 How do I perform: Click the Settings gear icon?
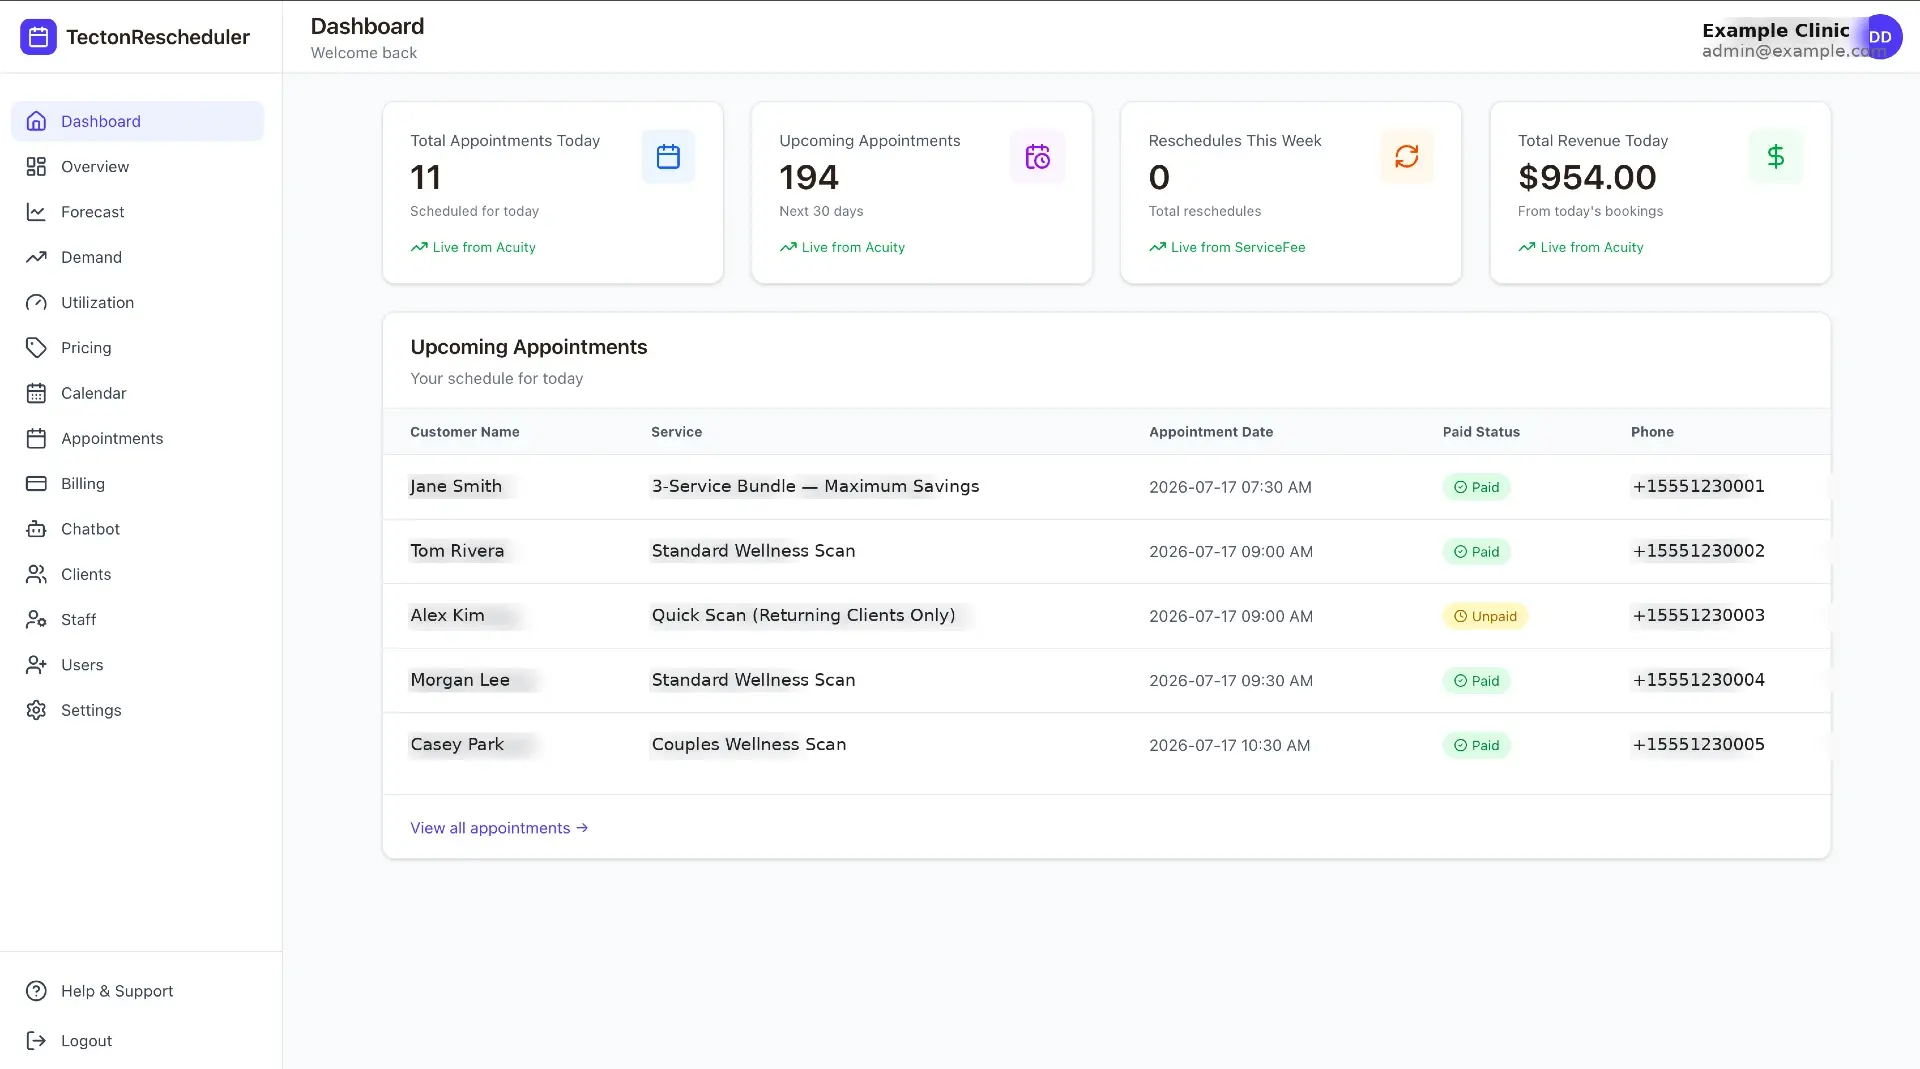(36, 710)
